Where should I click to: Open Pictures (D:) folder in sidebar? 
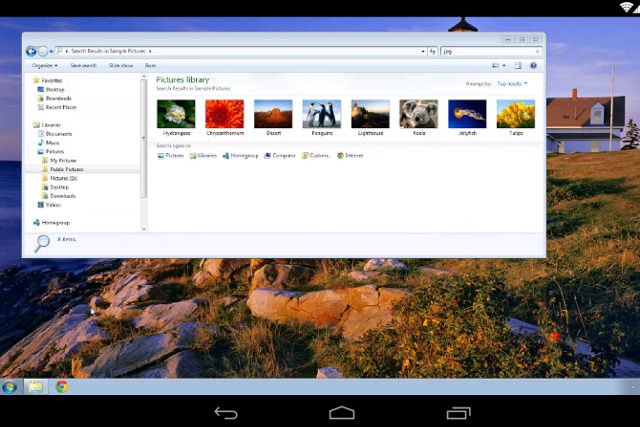(59, 178)
